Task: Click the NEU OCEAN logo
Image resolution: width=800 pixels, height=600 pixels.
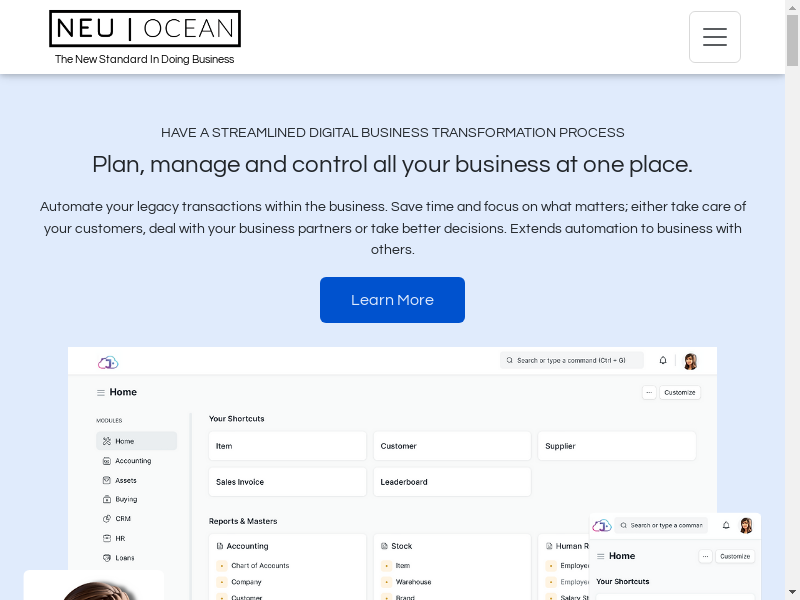Action: (145, 29)
